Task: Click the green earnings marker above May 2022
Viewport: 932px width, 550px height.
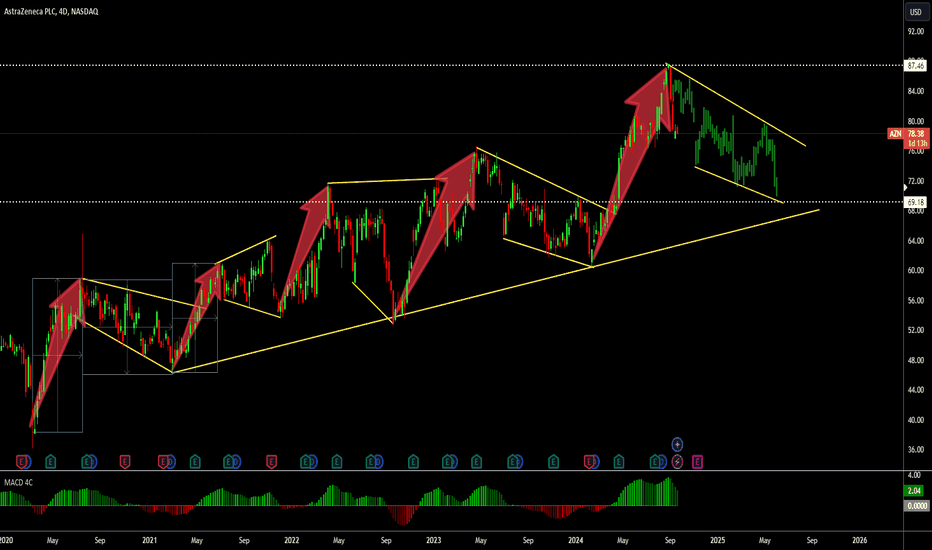Action: pyautogui.click(x=336, y=461)
